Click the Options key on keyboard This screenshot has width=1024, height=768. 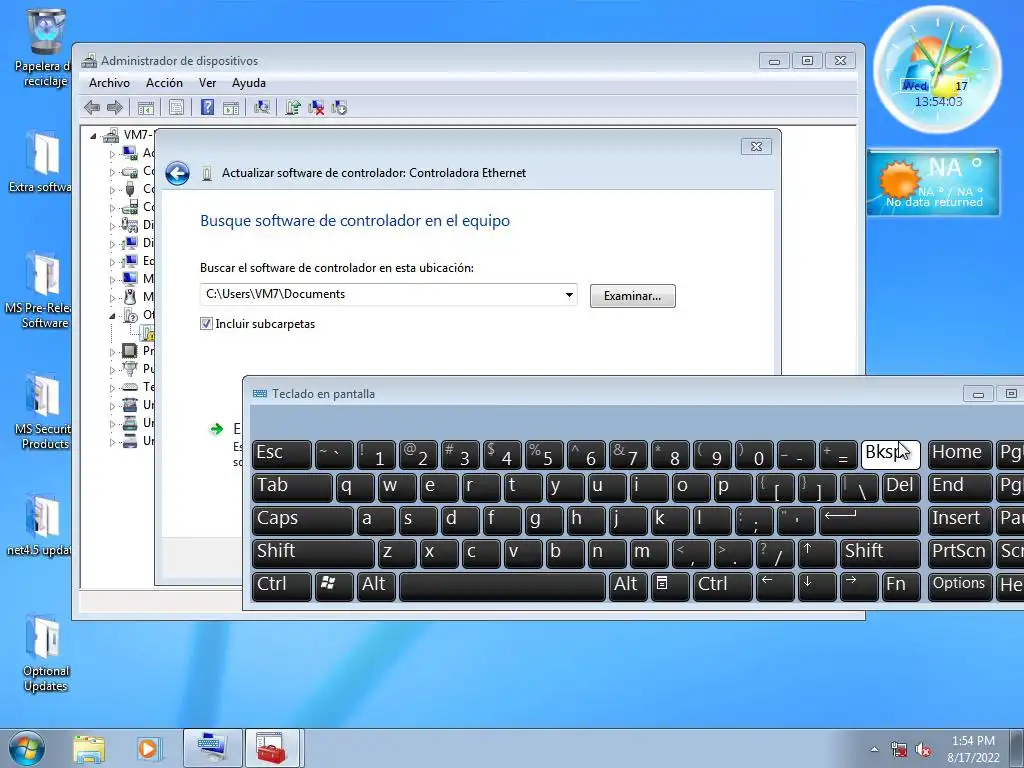pyautogui.click(x=959, y=584)
